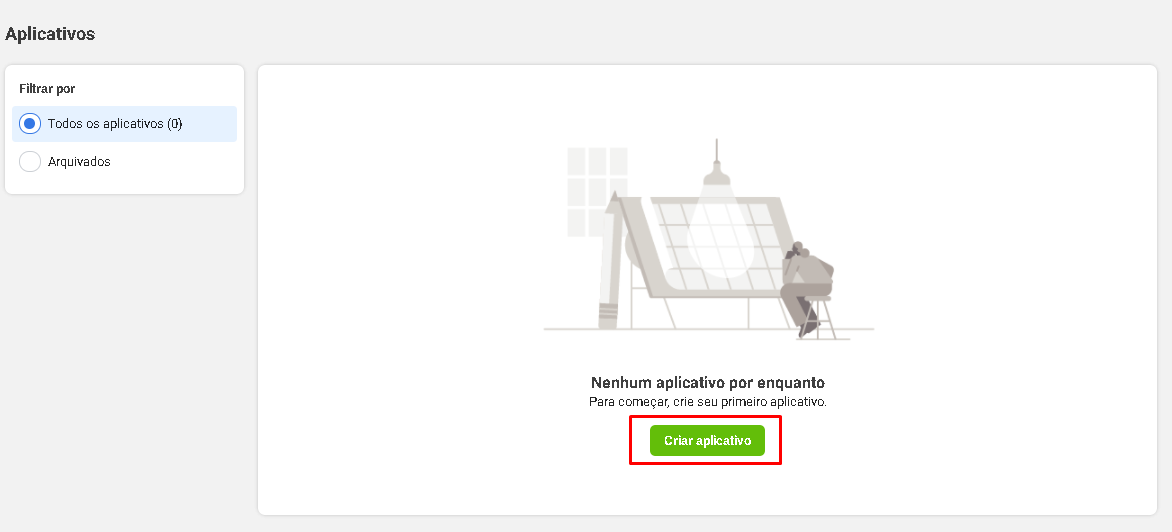The image size is (1172, 532).
Task: Click the Filtrar por heading
Action: [x=47, y=88]
